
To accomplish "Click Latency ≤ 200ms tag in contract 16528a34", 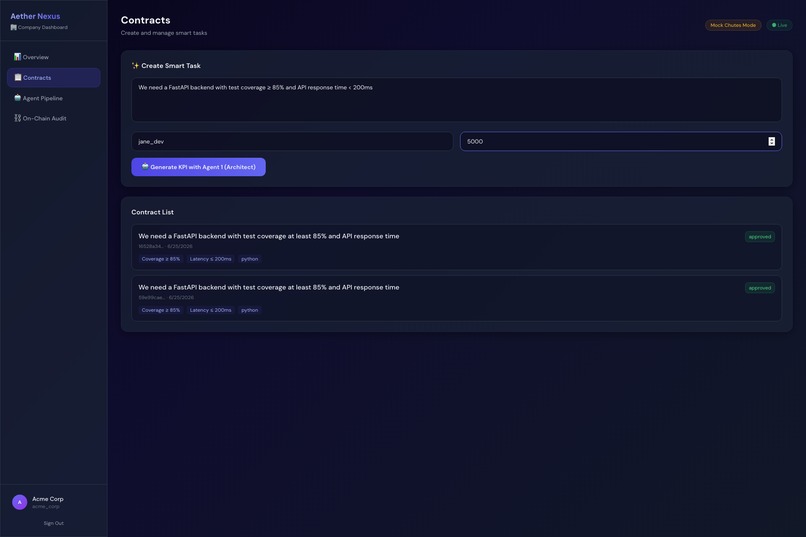I will click(210, 259).
